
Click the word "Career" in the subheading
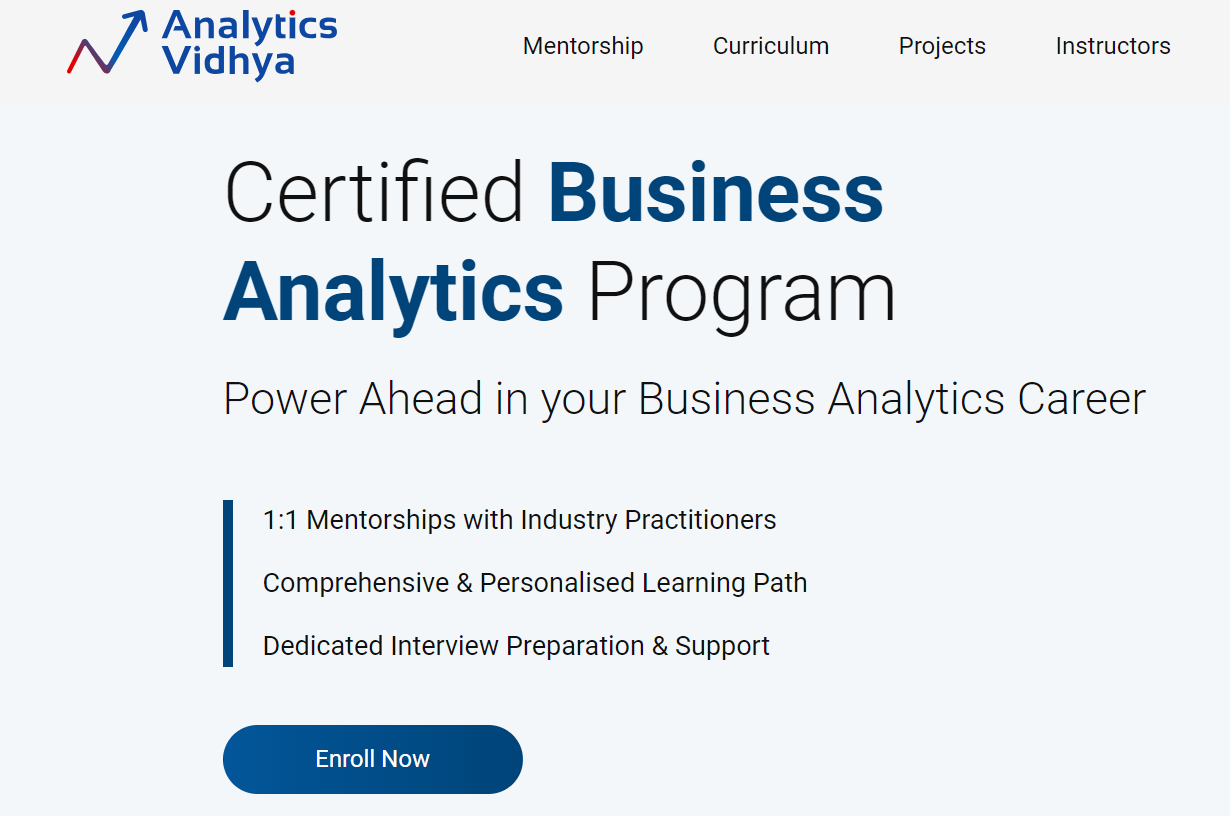click(x=1081, y=399)
